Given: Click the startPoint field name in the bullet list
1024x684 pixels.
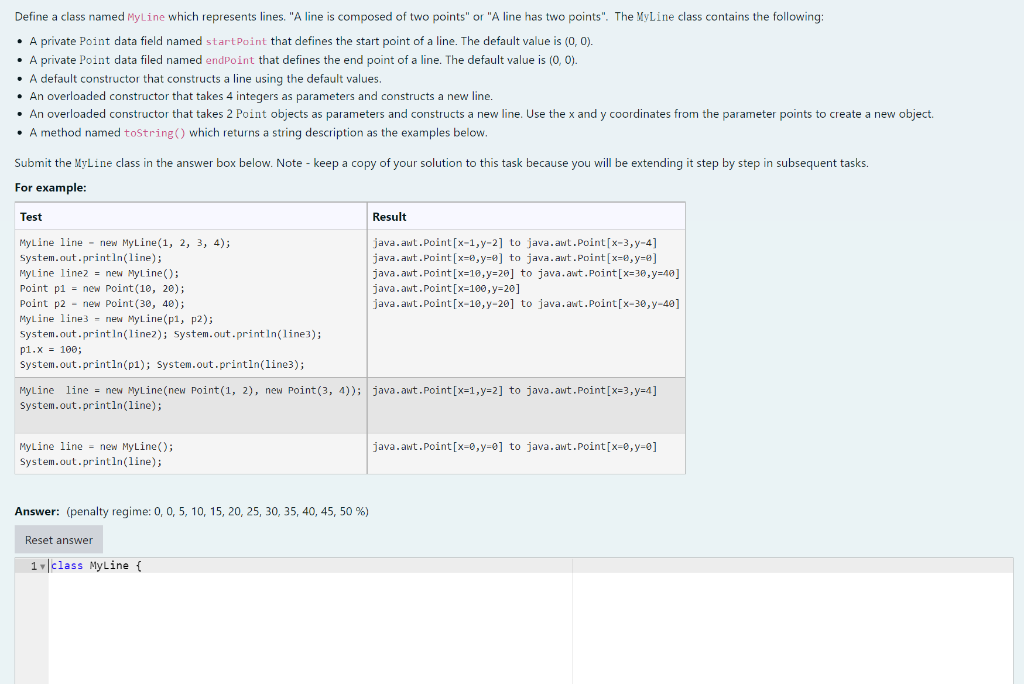Looking at the screenshot, I should pos(238,42).
